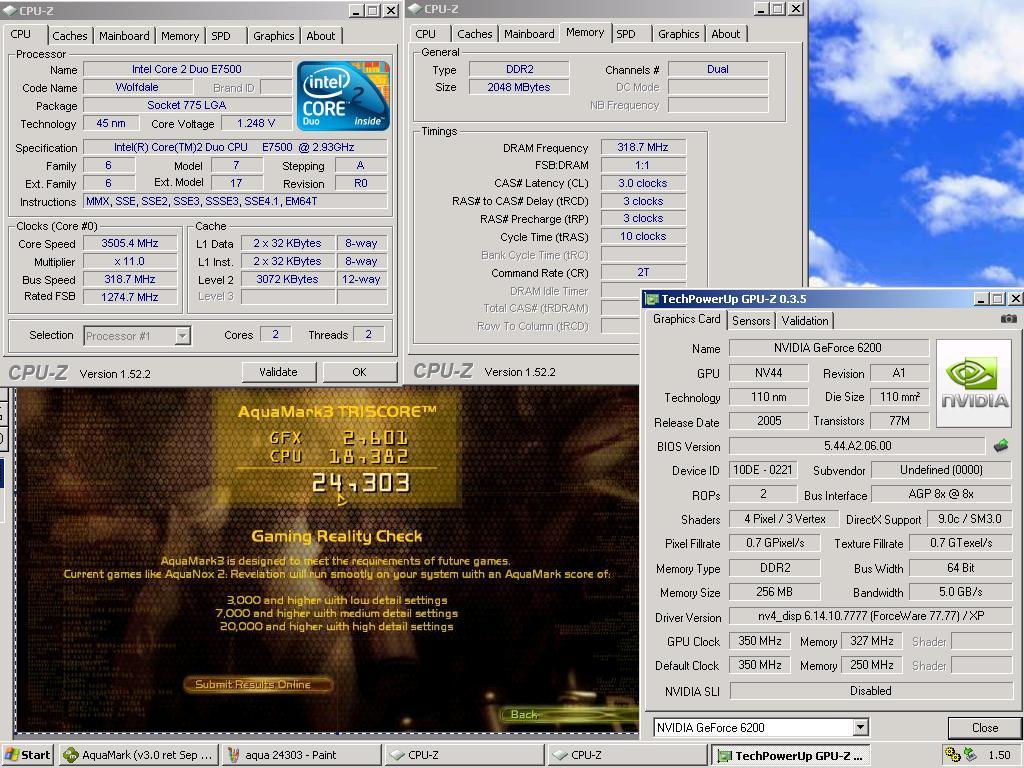Image resolution: width=1024 pixels, height=768 pixels.
Task: Expand the NVIDIA GeForce 6200 card dropdown
Action: [861, 727]
